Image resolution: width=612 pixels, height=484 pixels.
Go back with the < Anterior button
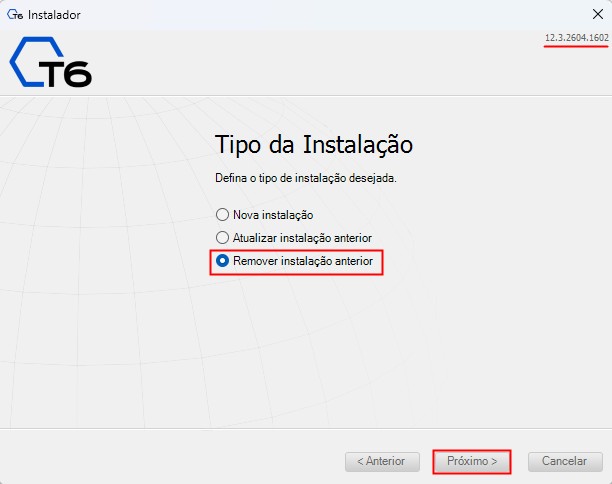382,461
